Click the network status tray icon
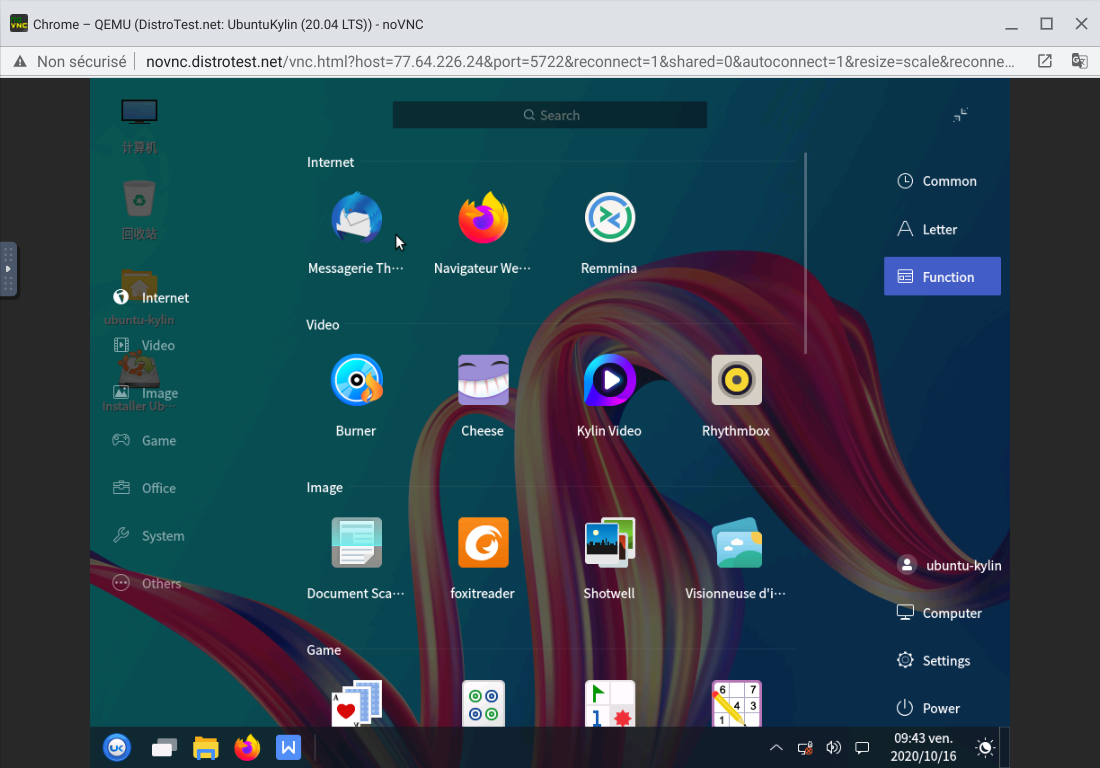This screenshot has height=768, width=1100. (805, 748)
